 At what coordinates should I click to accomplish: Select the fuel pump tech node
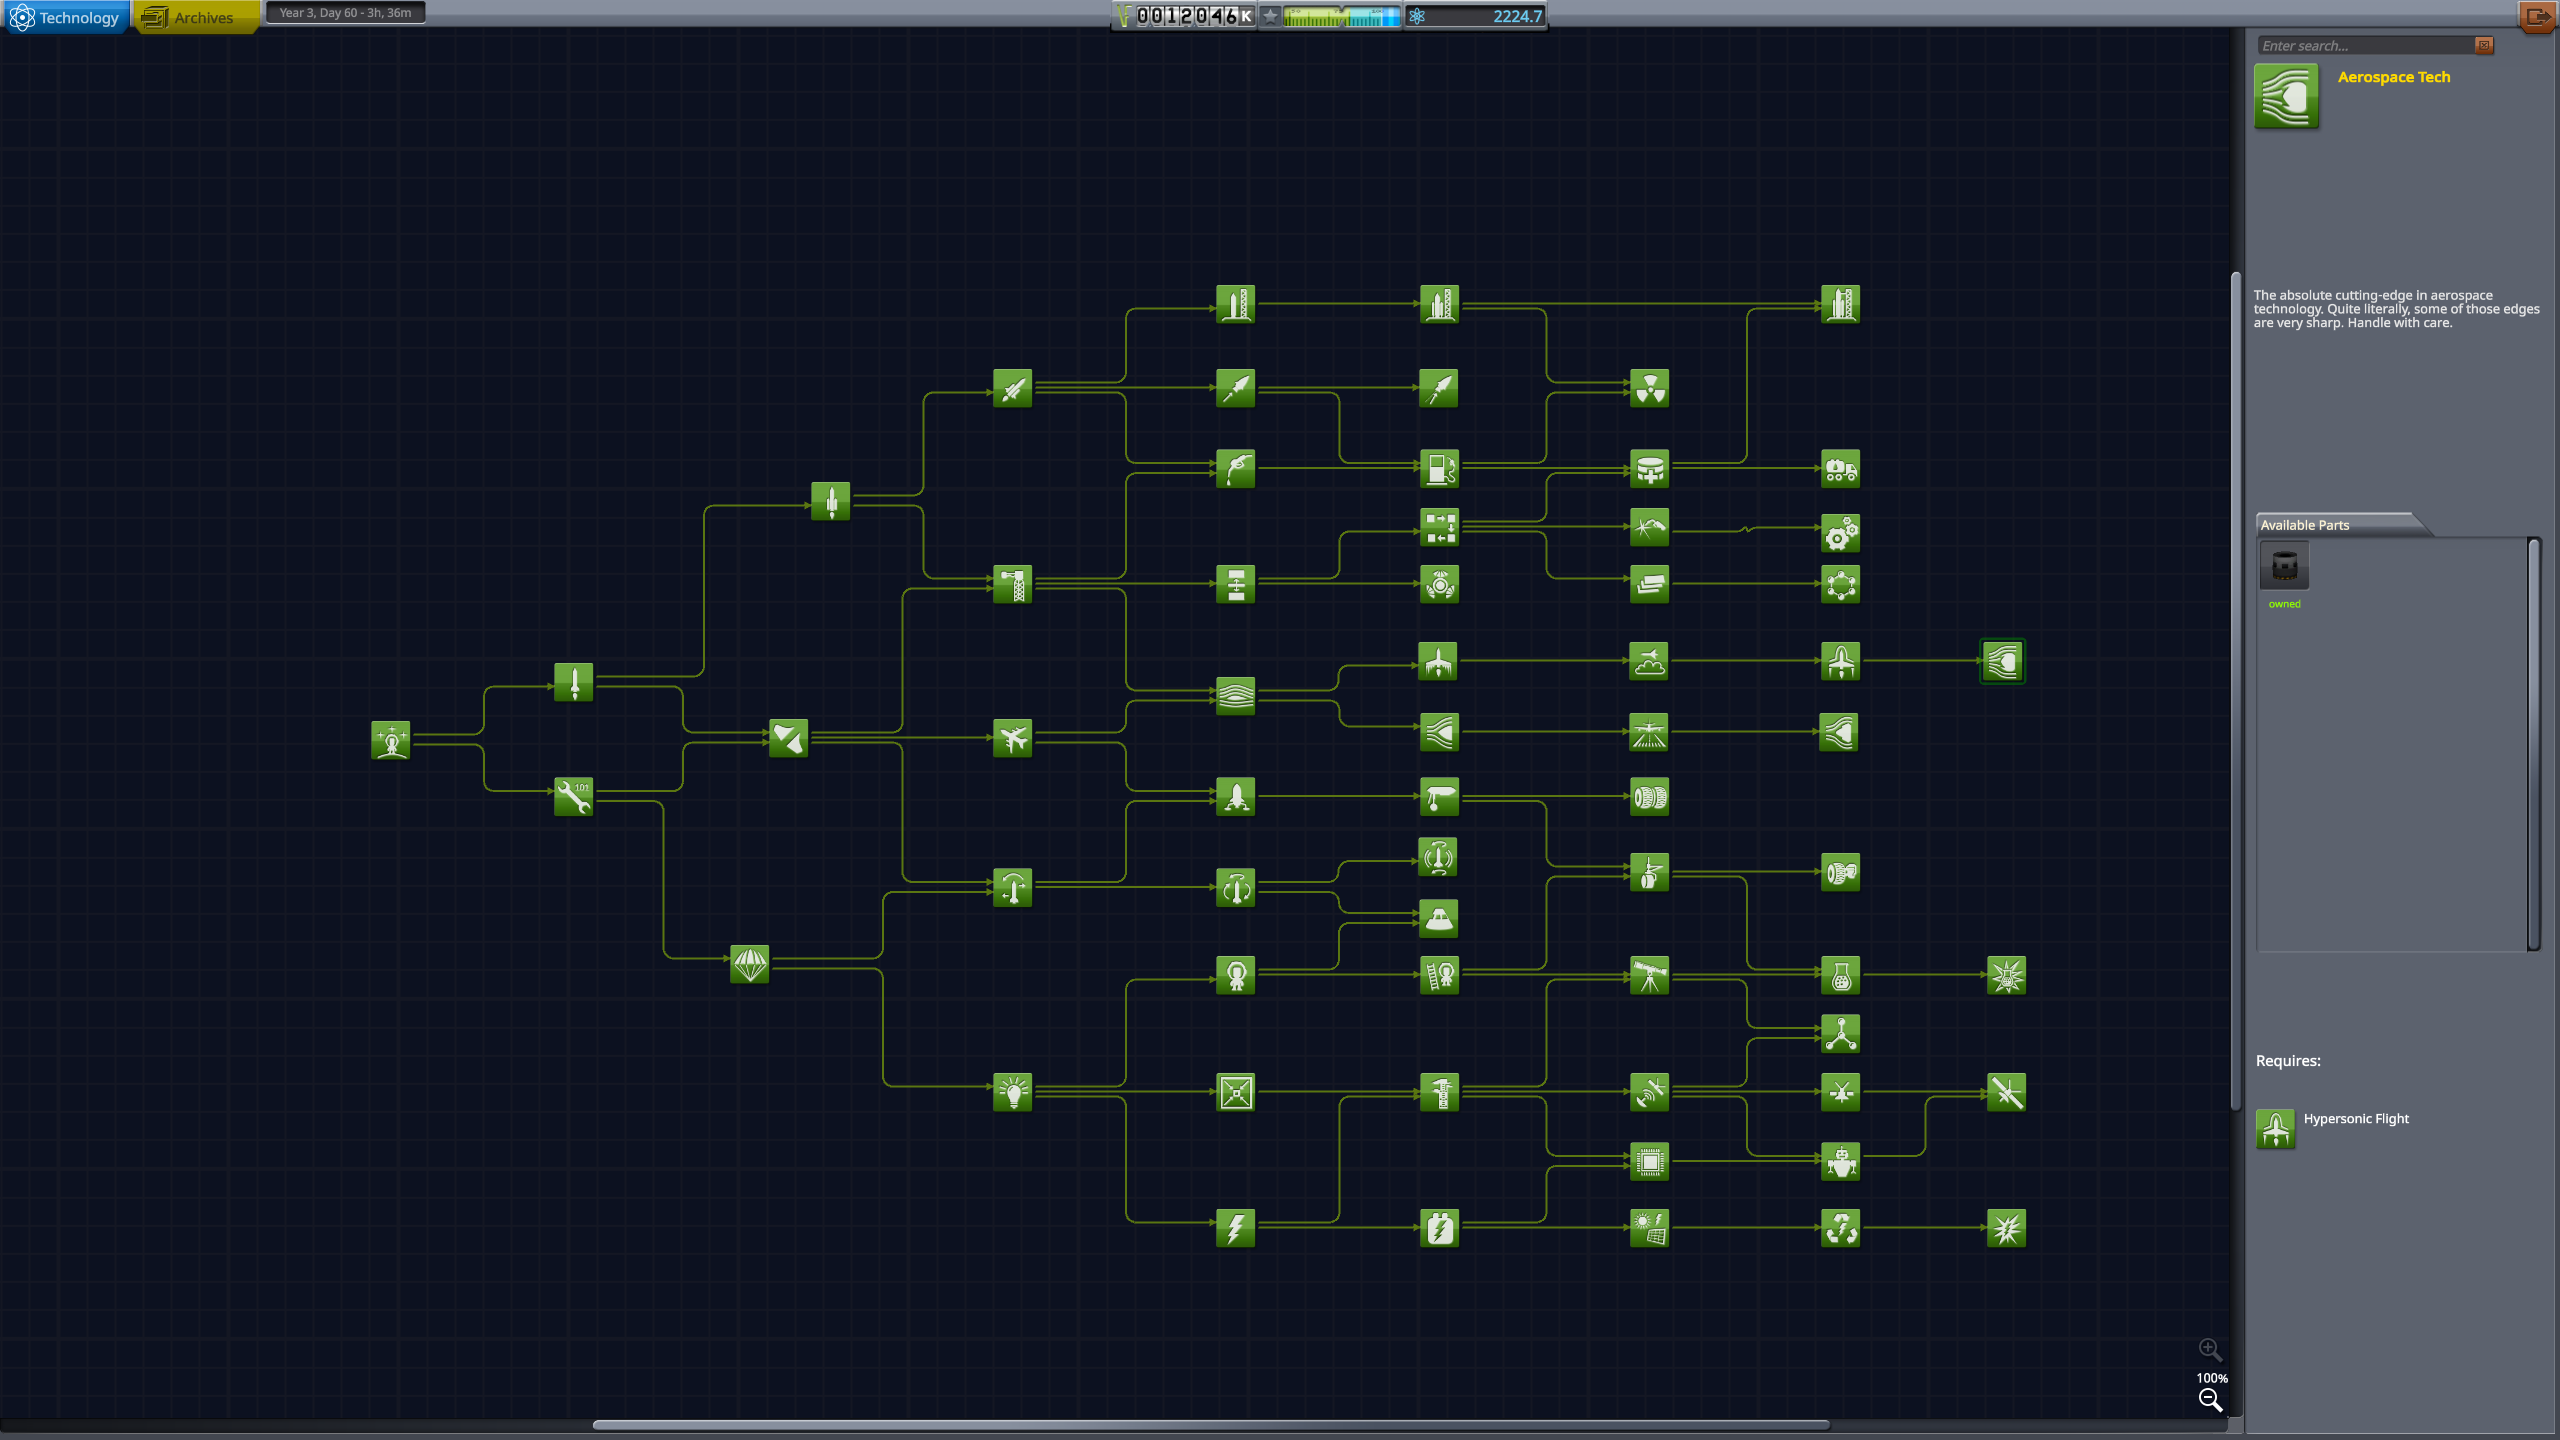click(x=1439, y=469)
